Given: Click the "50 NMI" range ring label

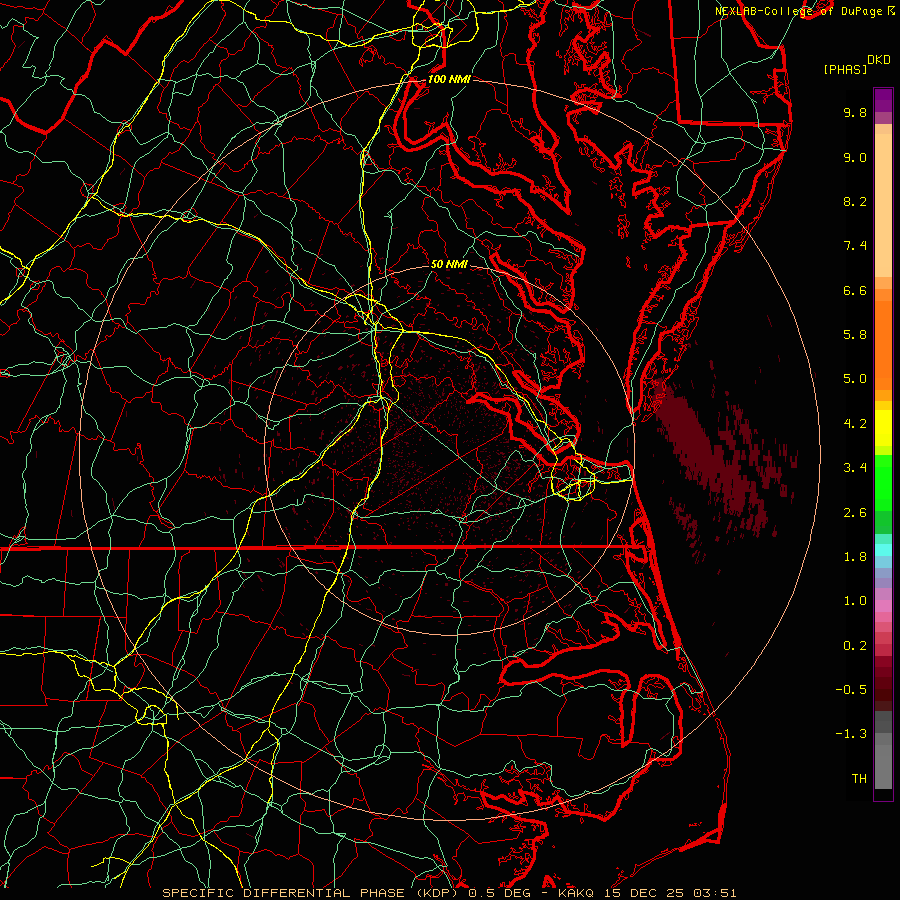Looking at the screenshot, I should (449, 264).
